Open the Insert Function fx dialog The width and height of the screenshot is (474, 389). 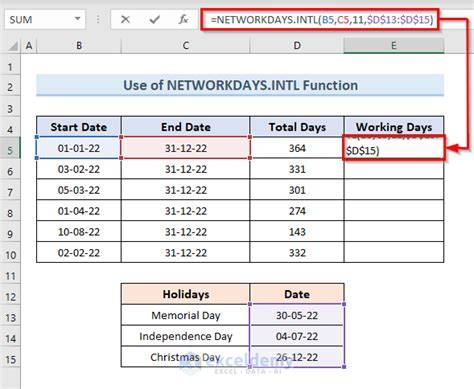pyautogui.click(x=183, y=20)
